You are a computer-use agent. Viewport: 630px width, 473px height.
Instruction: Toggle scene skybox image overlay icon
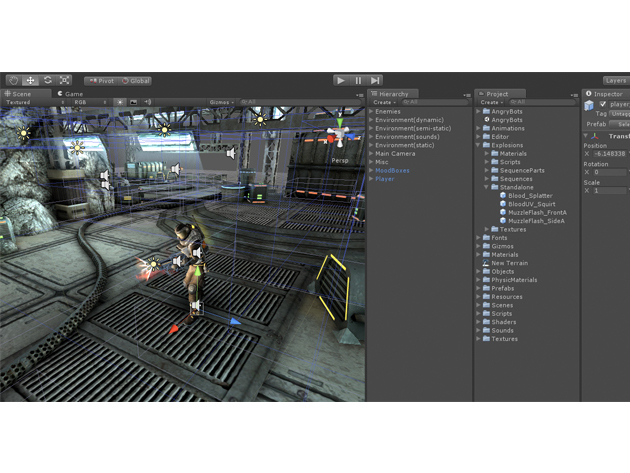tap(133, 102)
